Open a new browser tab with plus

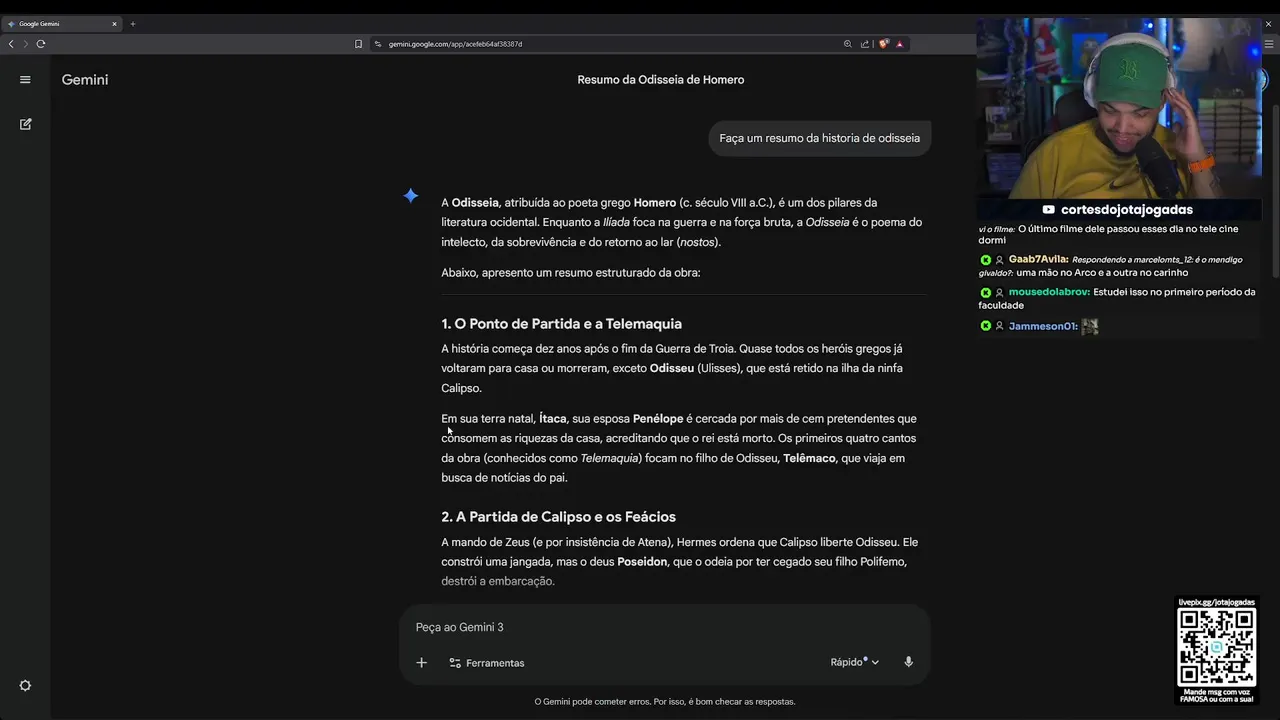[x=132, y=23]
